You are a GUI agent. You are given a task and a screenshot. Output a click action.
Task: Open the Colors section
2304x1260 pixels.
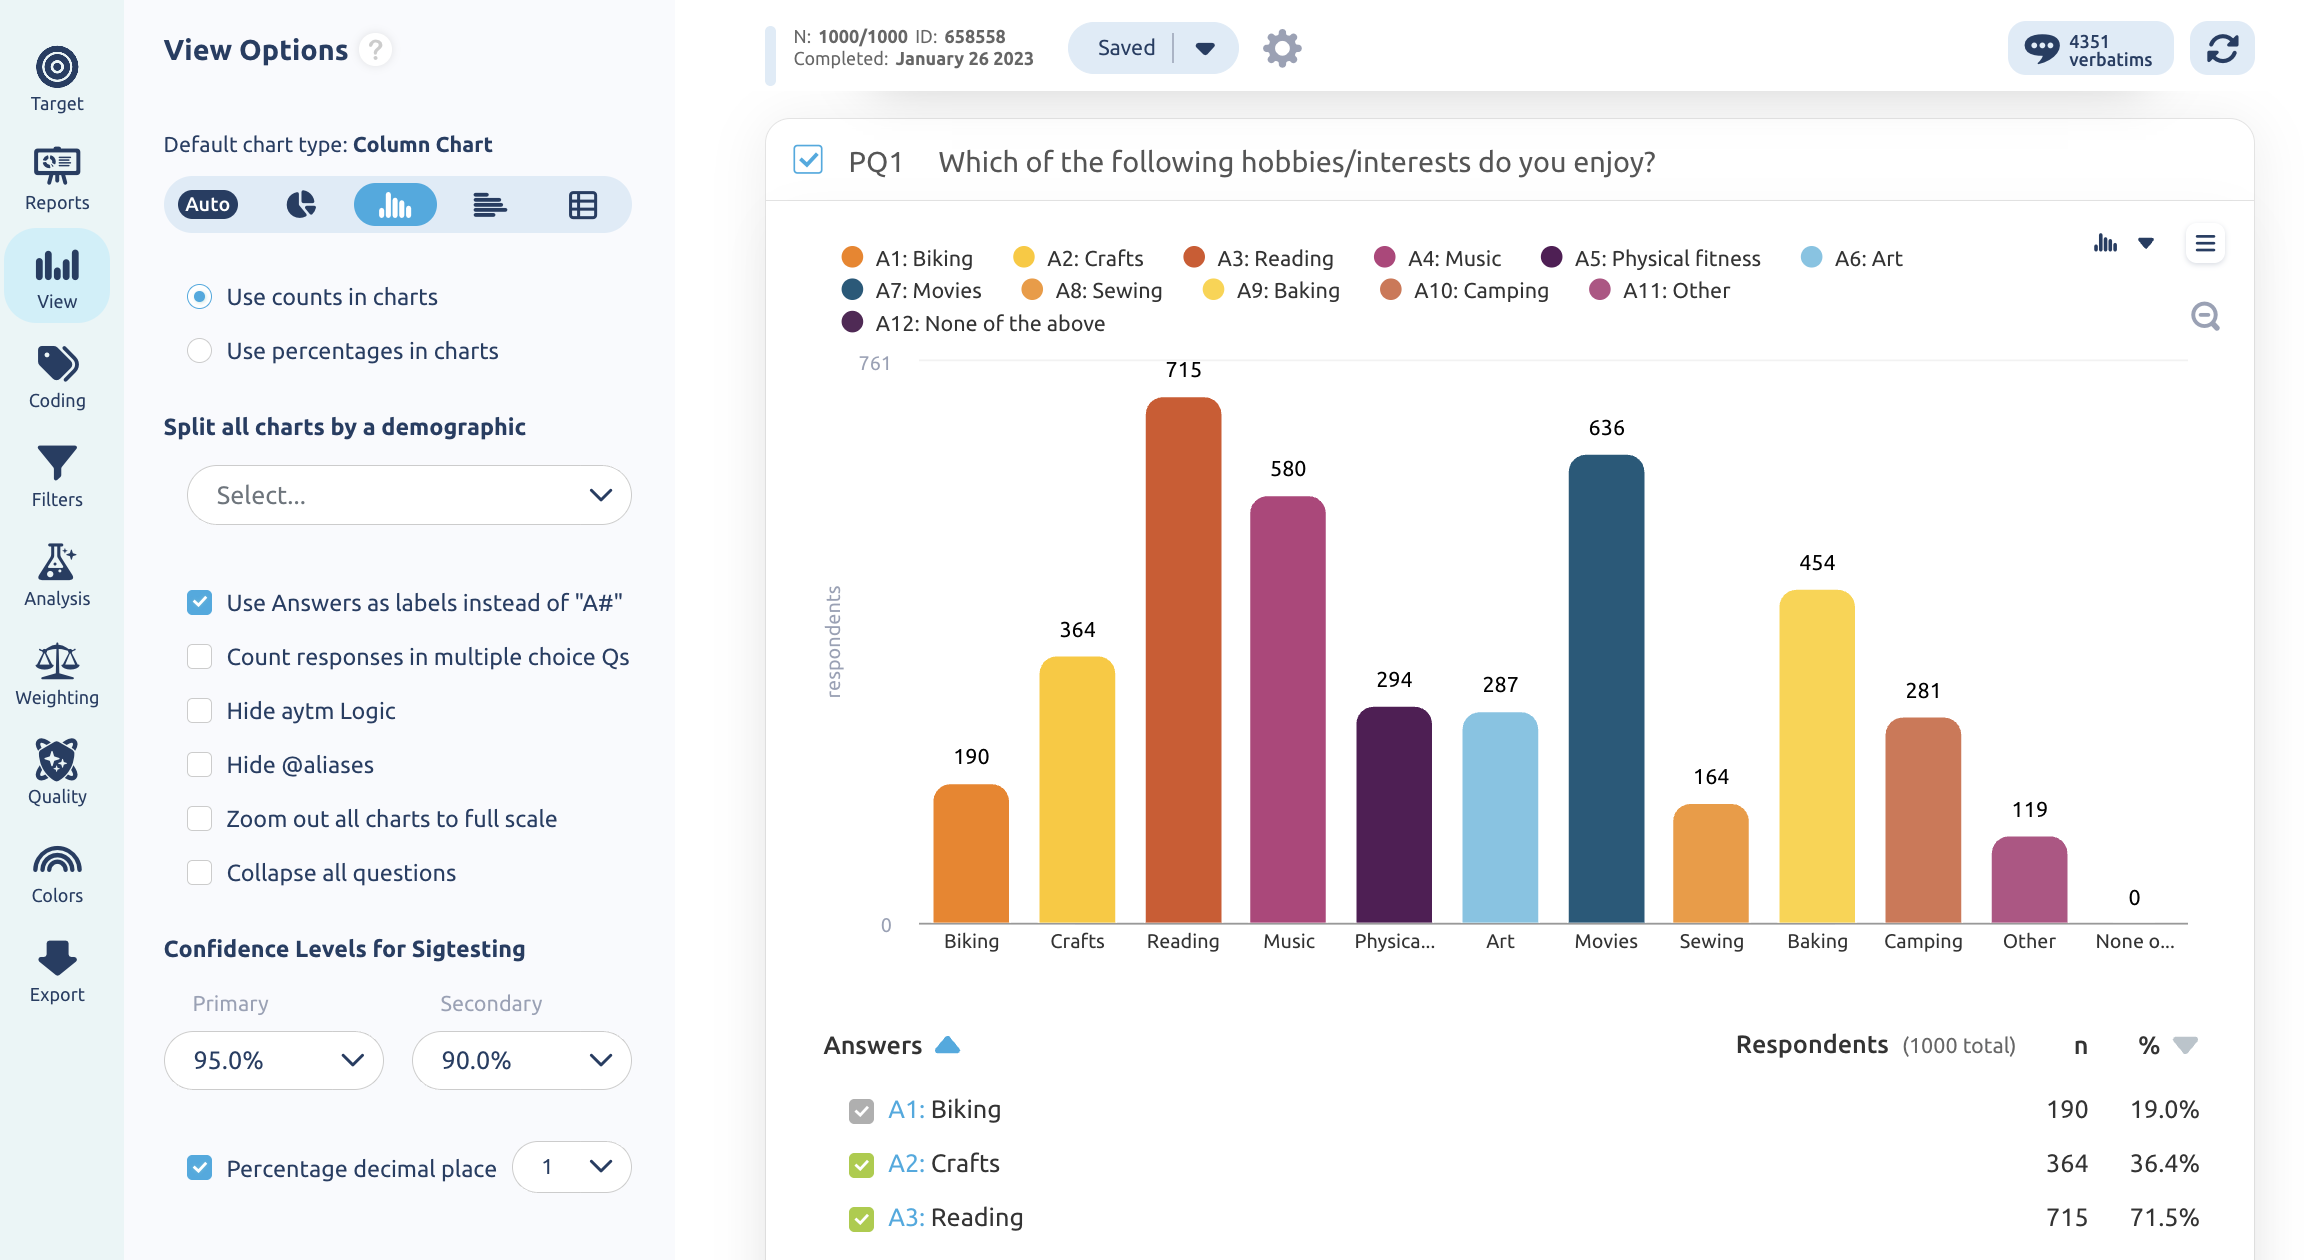(57, 872)
